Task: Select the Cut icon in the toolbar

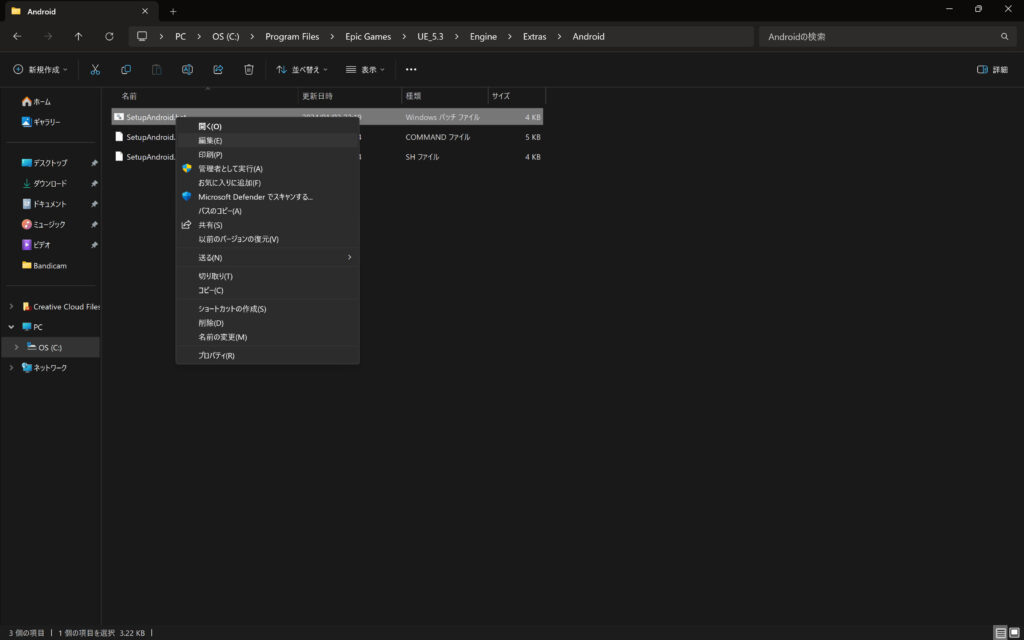Action: click(95, 69)
